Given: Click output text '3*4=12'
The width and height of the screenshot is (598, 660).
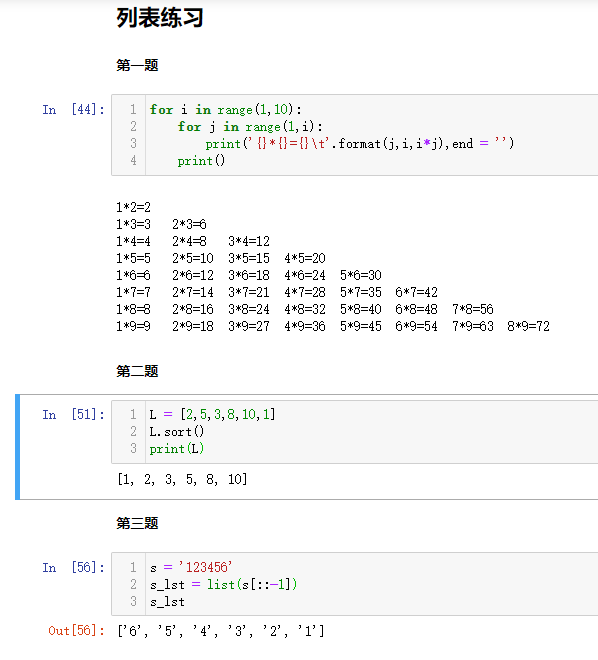Looking at the screenshot, I should pyautogui.click(x=249, y=241).
